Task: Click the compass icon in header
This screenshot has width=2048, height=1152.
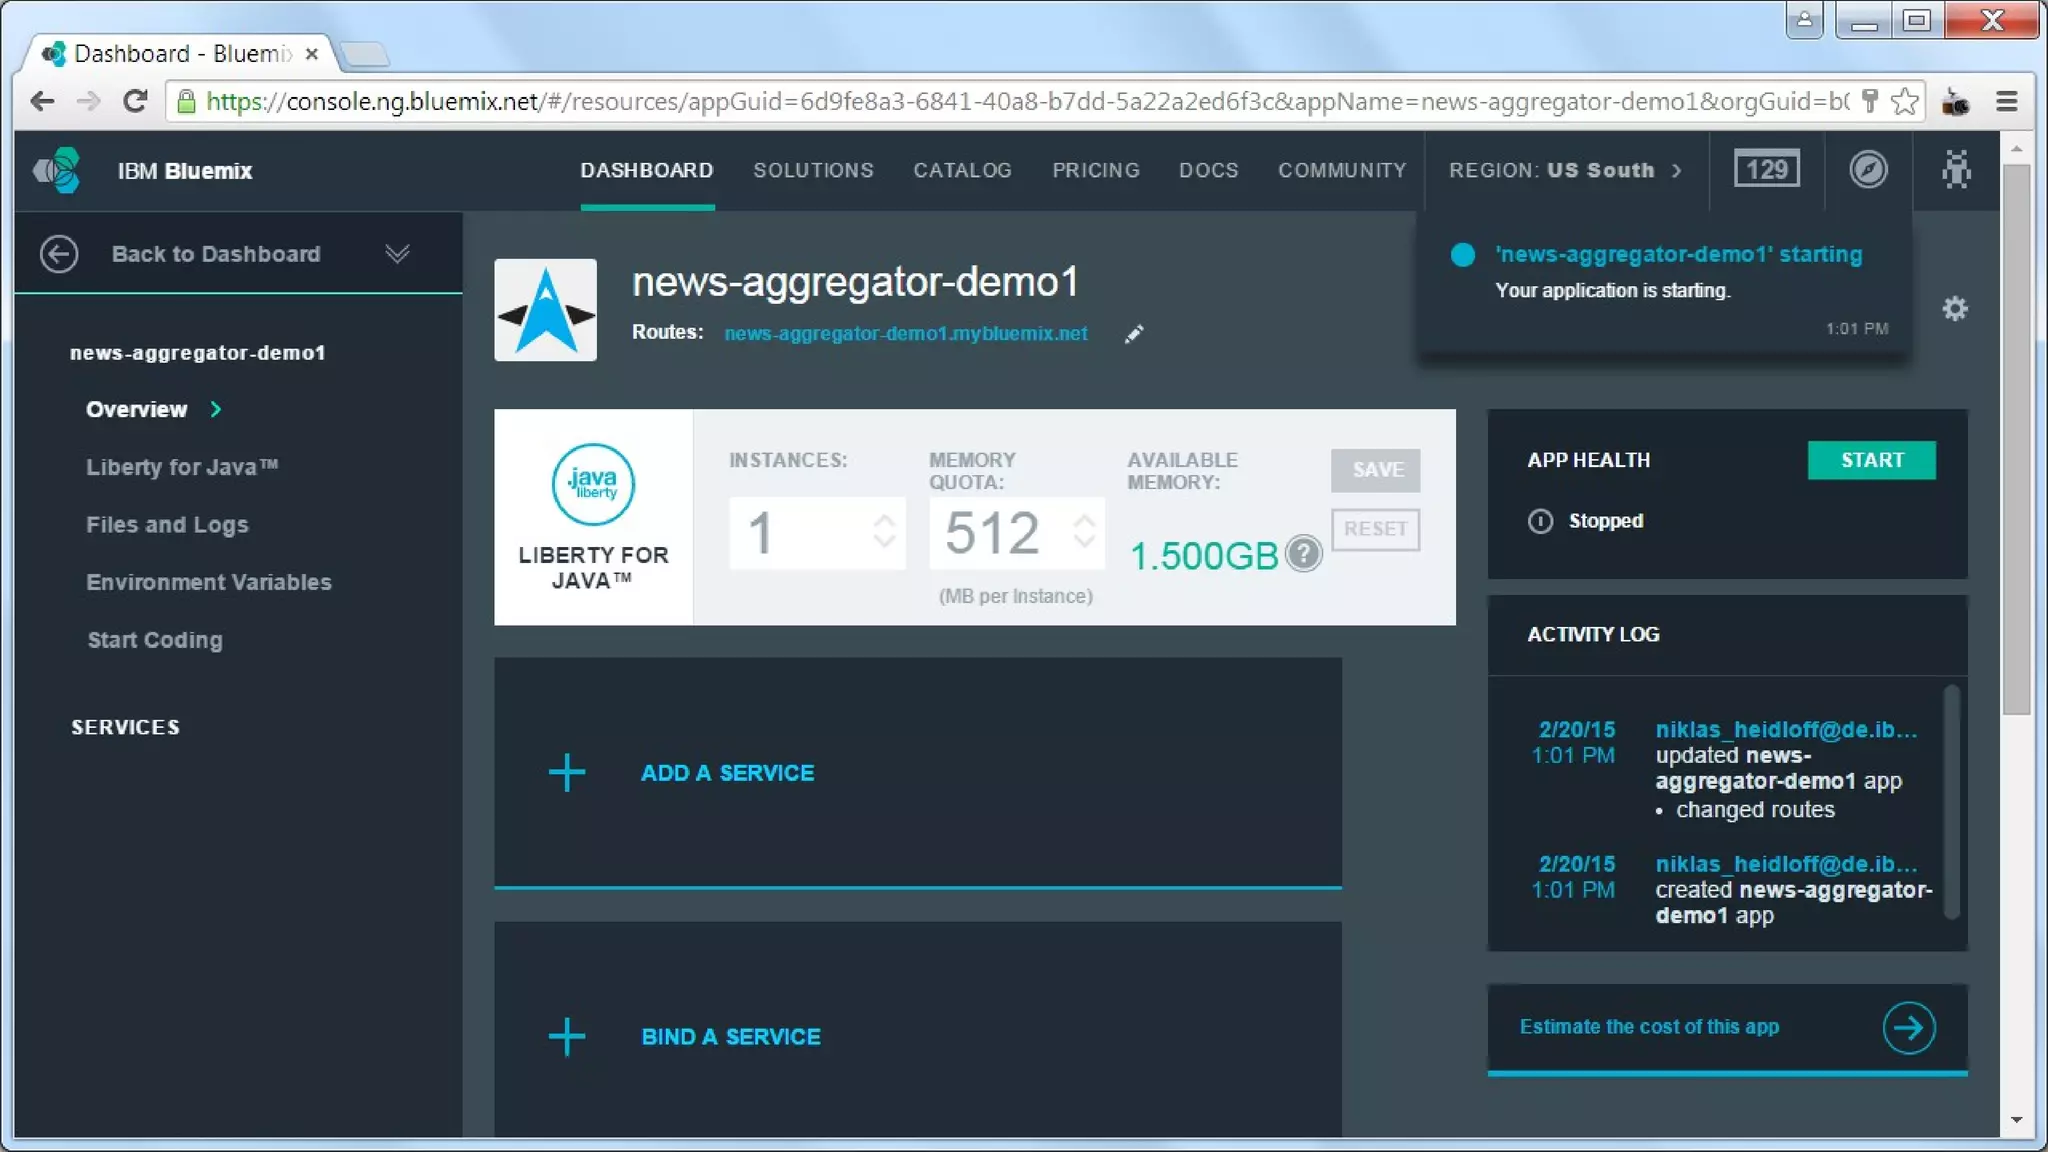Action: click(1867, 169)
